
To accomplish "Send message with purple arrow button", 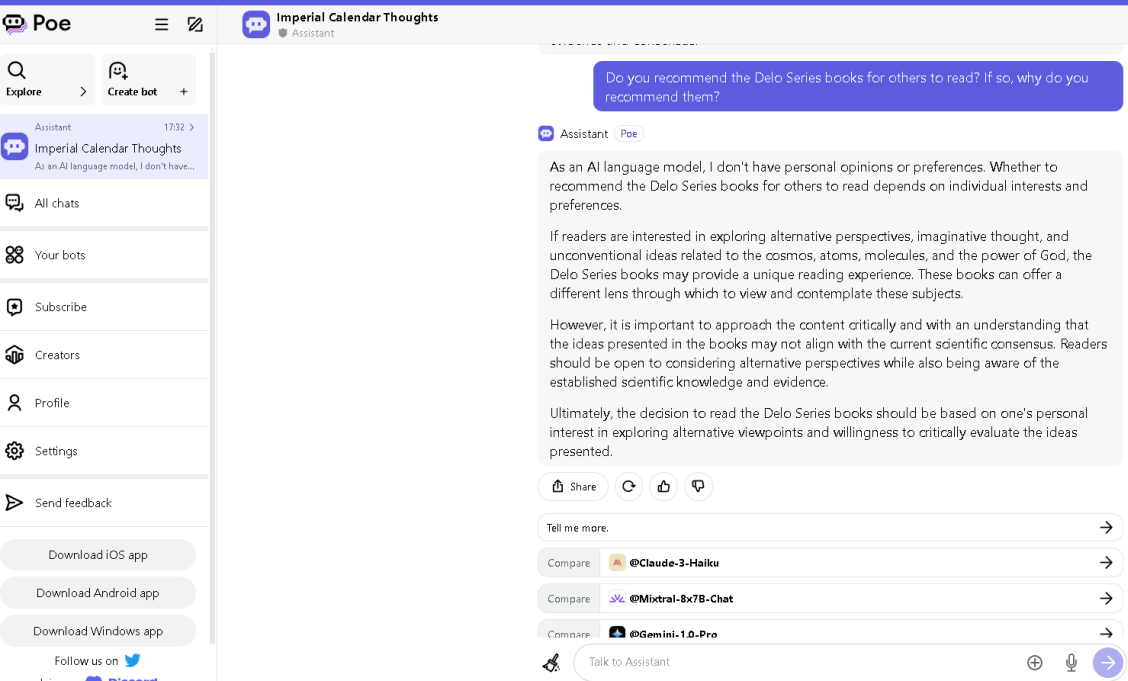I will tap(1108, 662).
